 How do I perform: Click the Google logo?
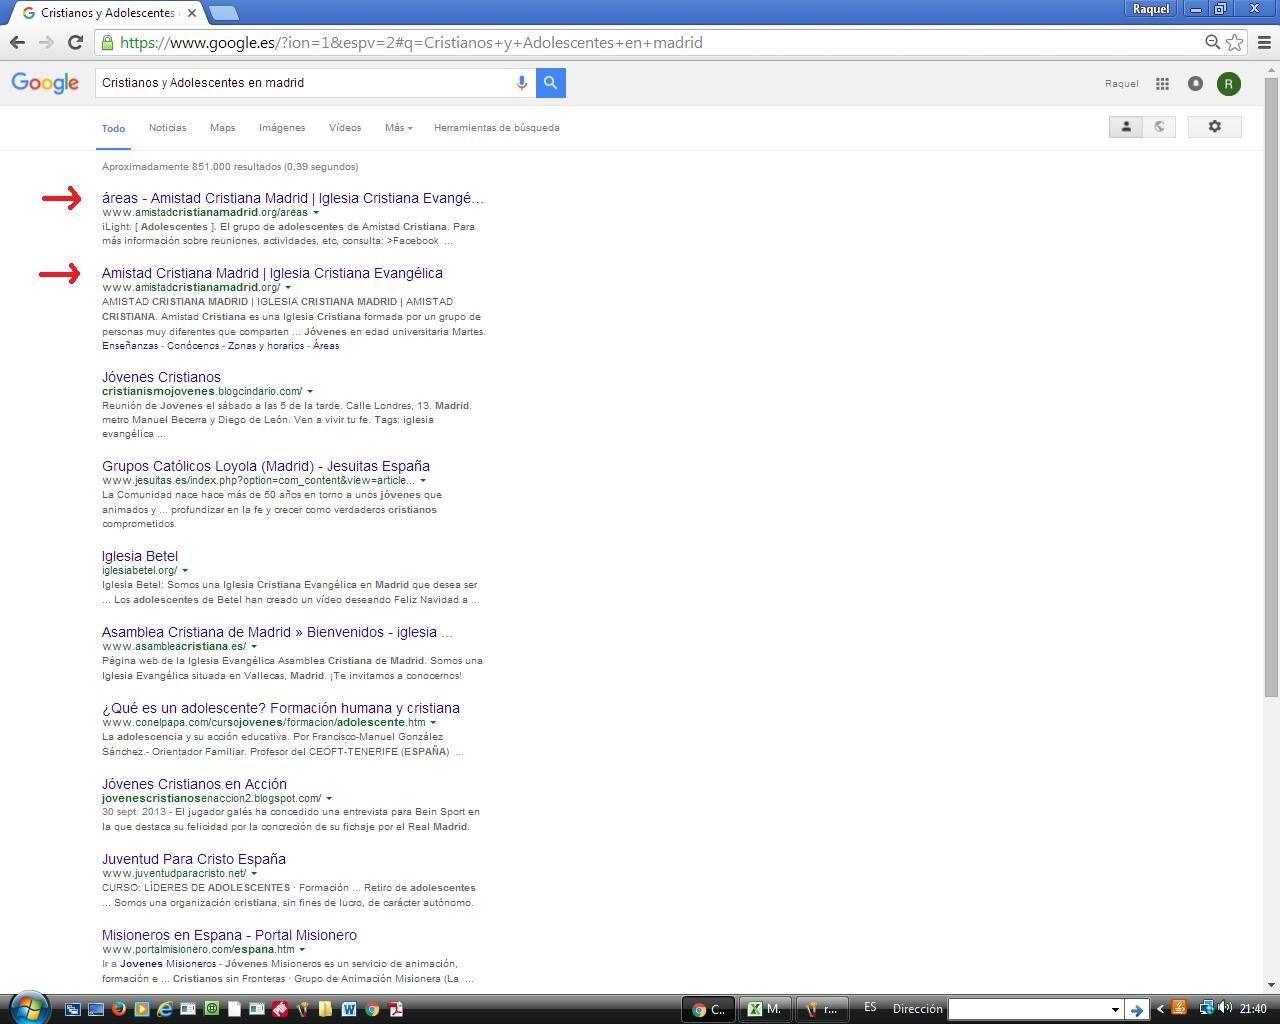point(45,83)
